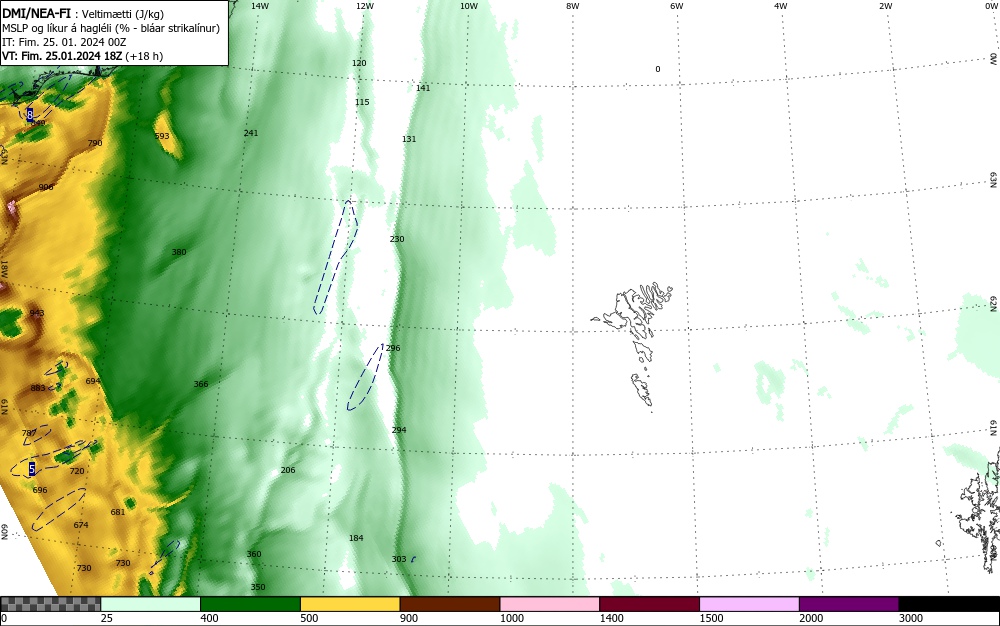Click the map value 906
This screenshot has width=1000, height=626.
pyautogui.click(x=46, y=187)
